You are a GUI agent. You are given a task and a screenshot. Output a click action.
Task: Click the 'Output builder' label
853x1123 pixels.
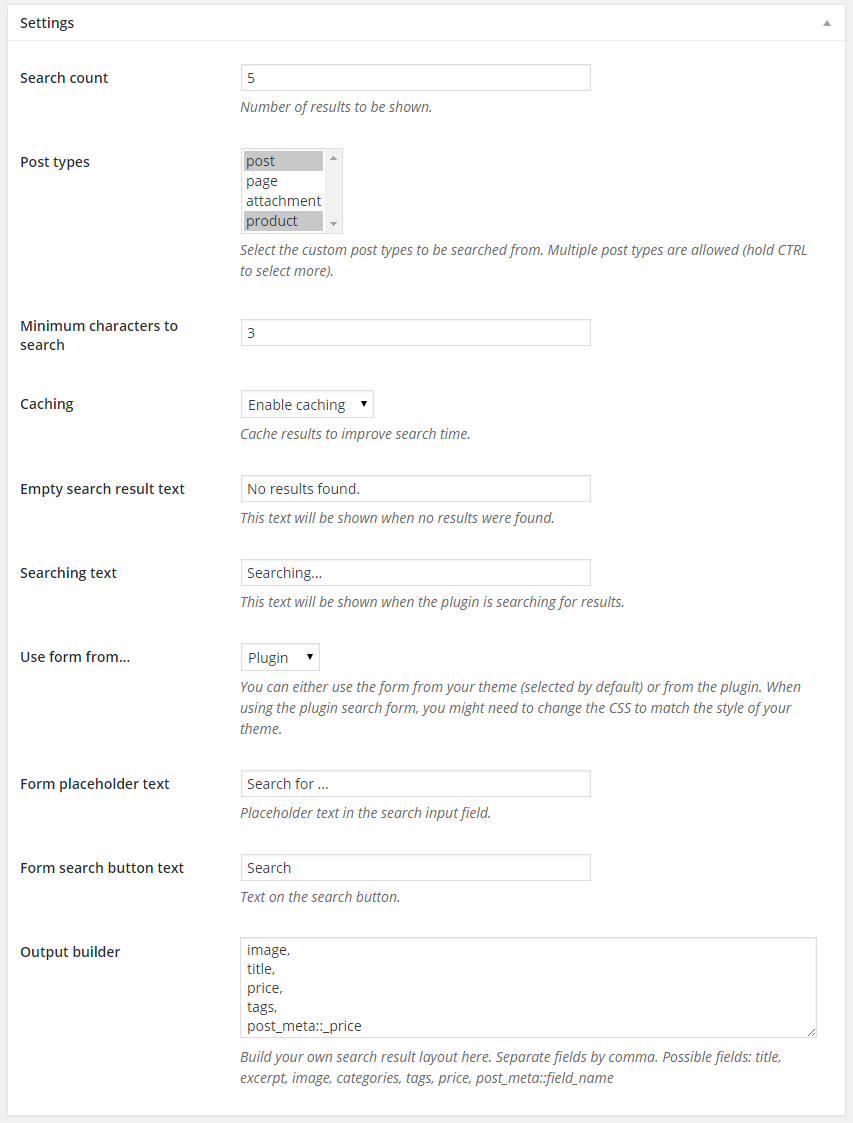click(70, 952)
